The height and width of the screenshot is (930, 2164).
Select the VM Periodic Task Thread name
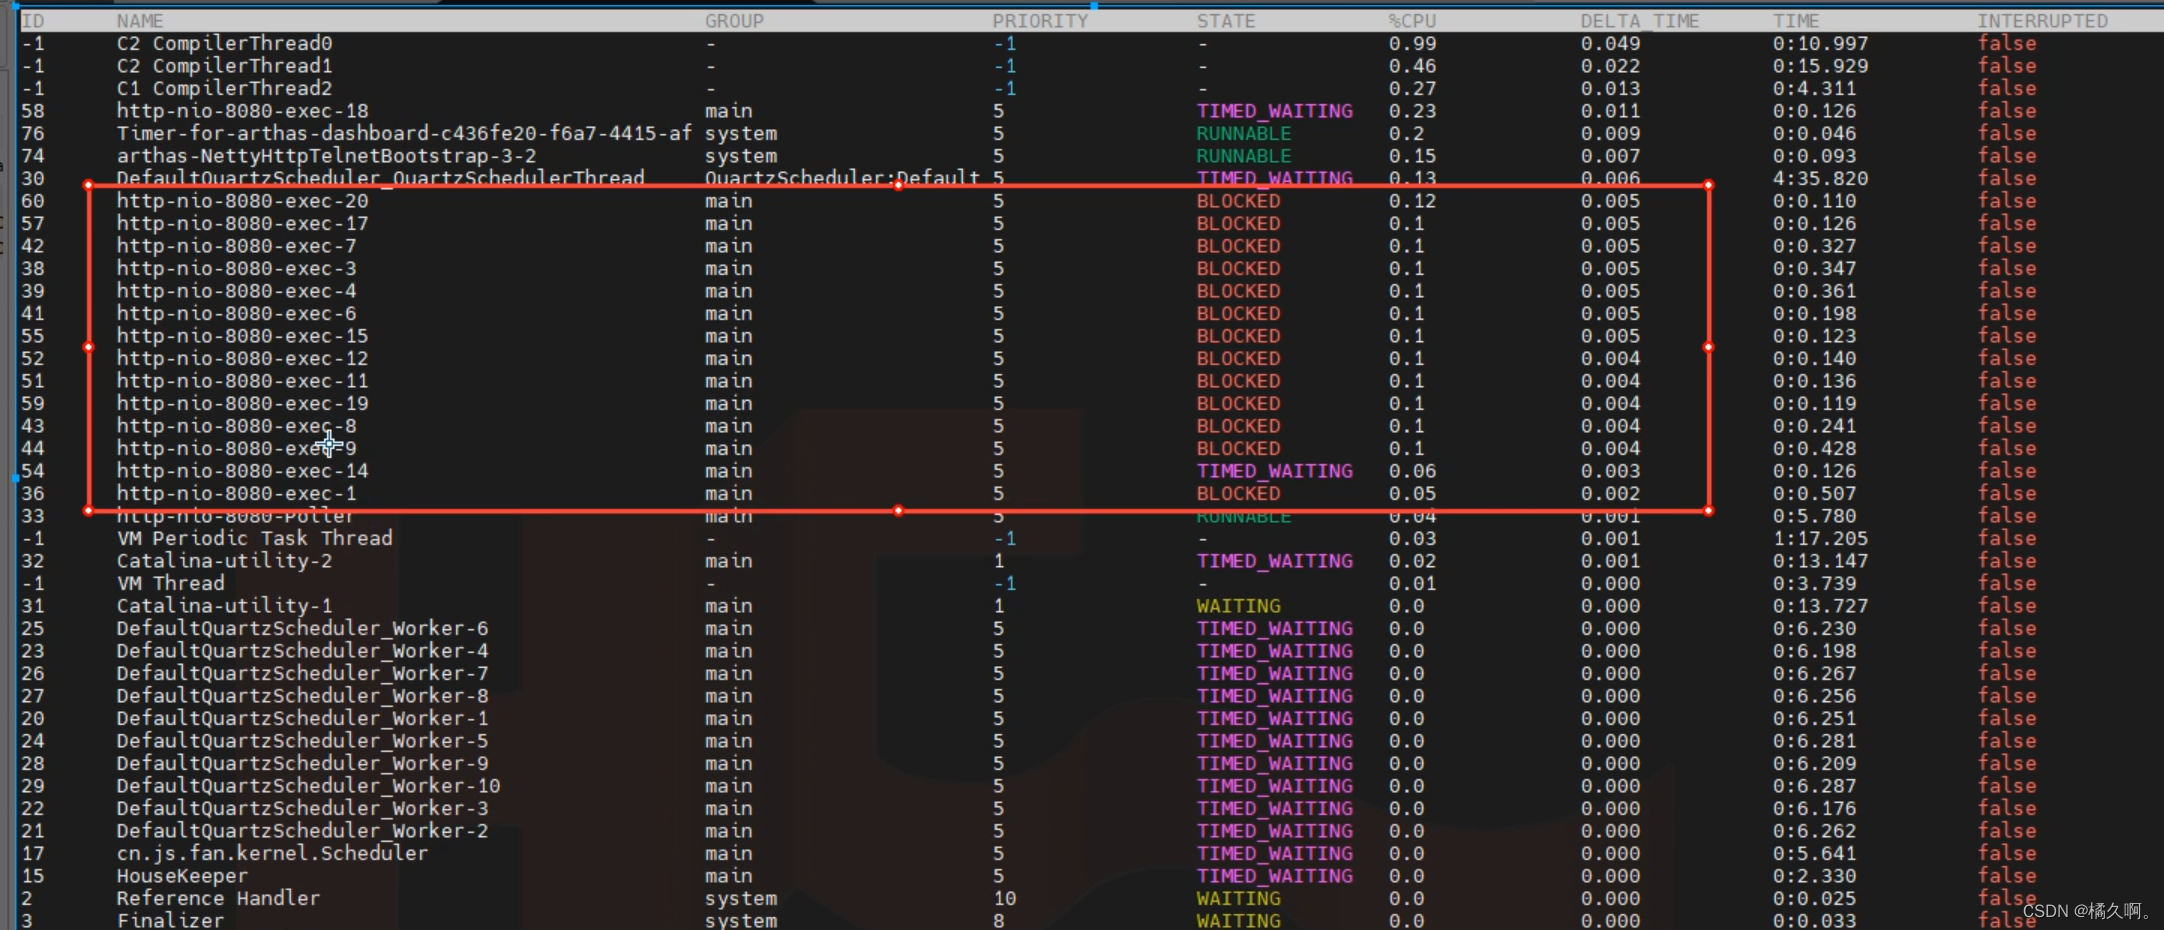254,539
